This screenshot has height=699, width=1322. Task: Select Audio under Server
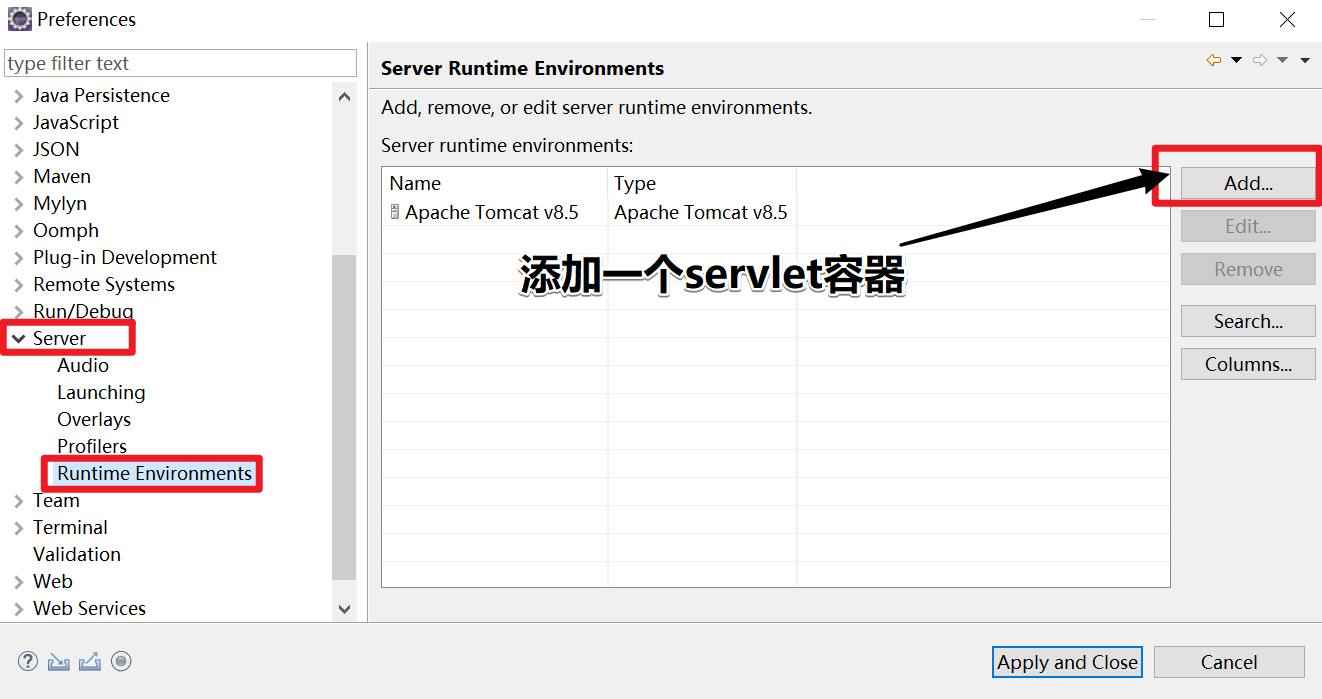(83, 365)
